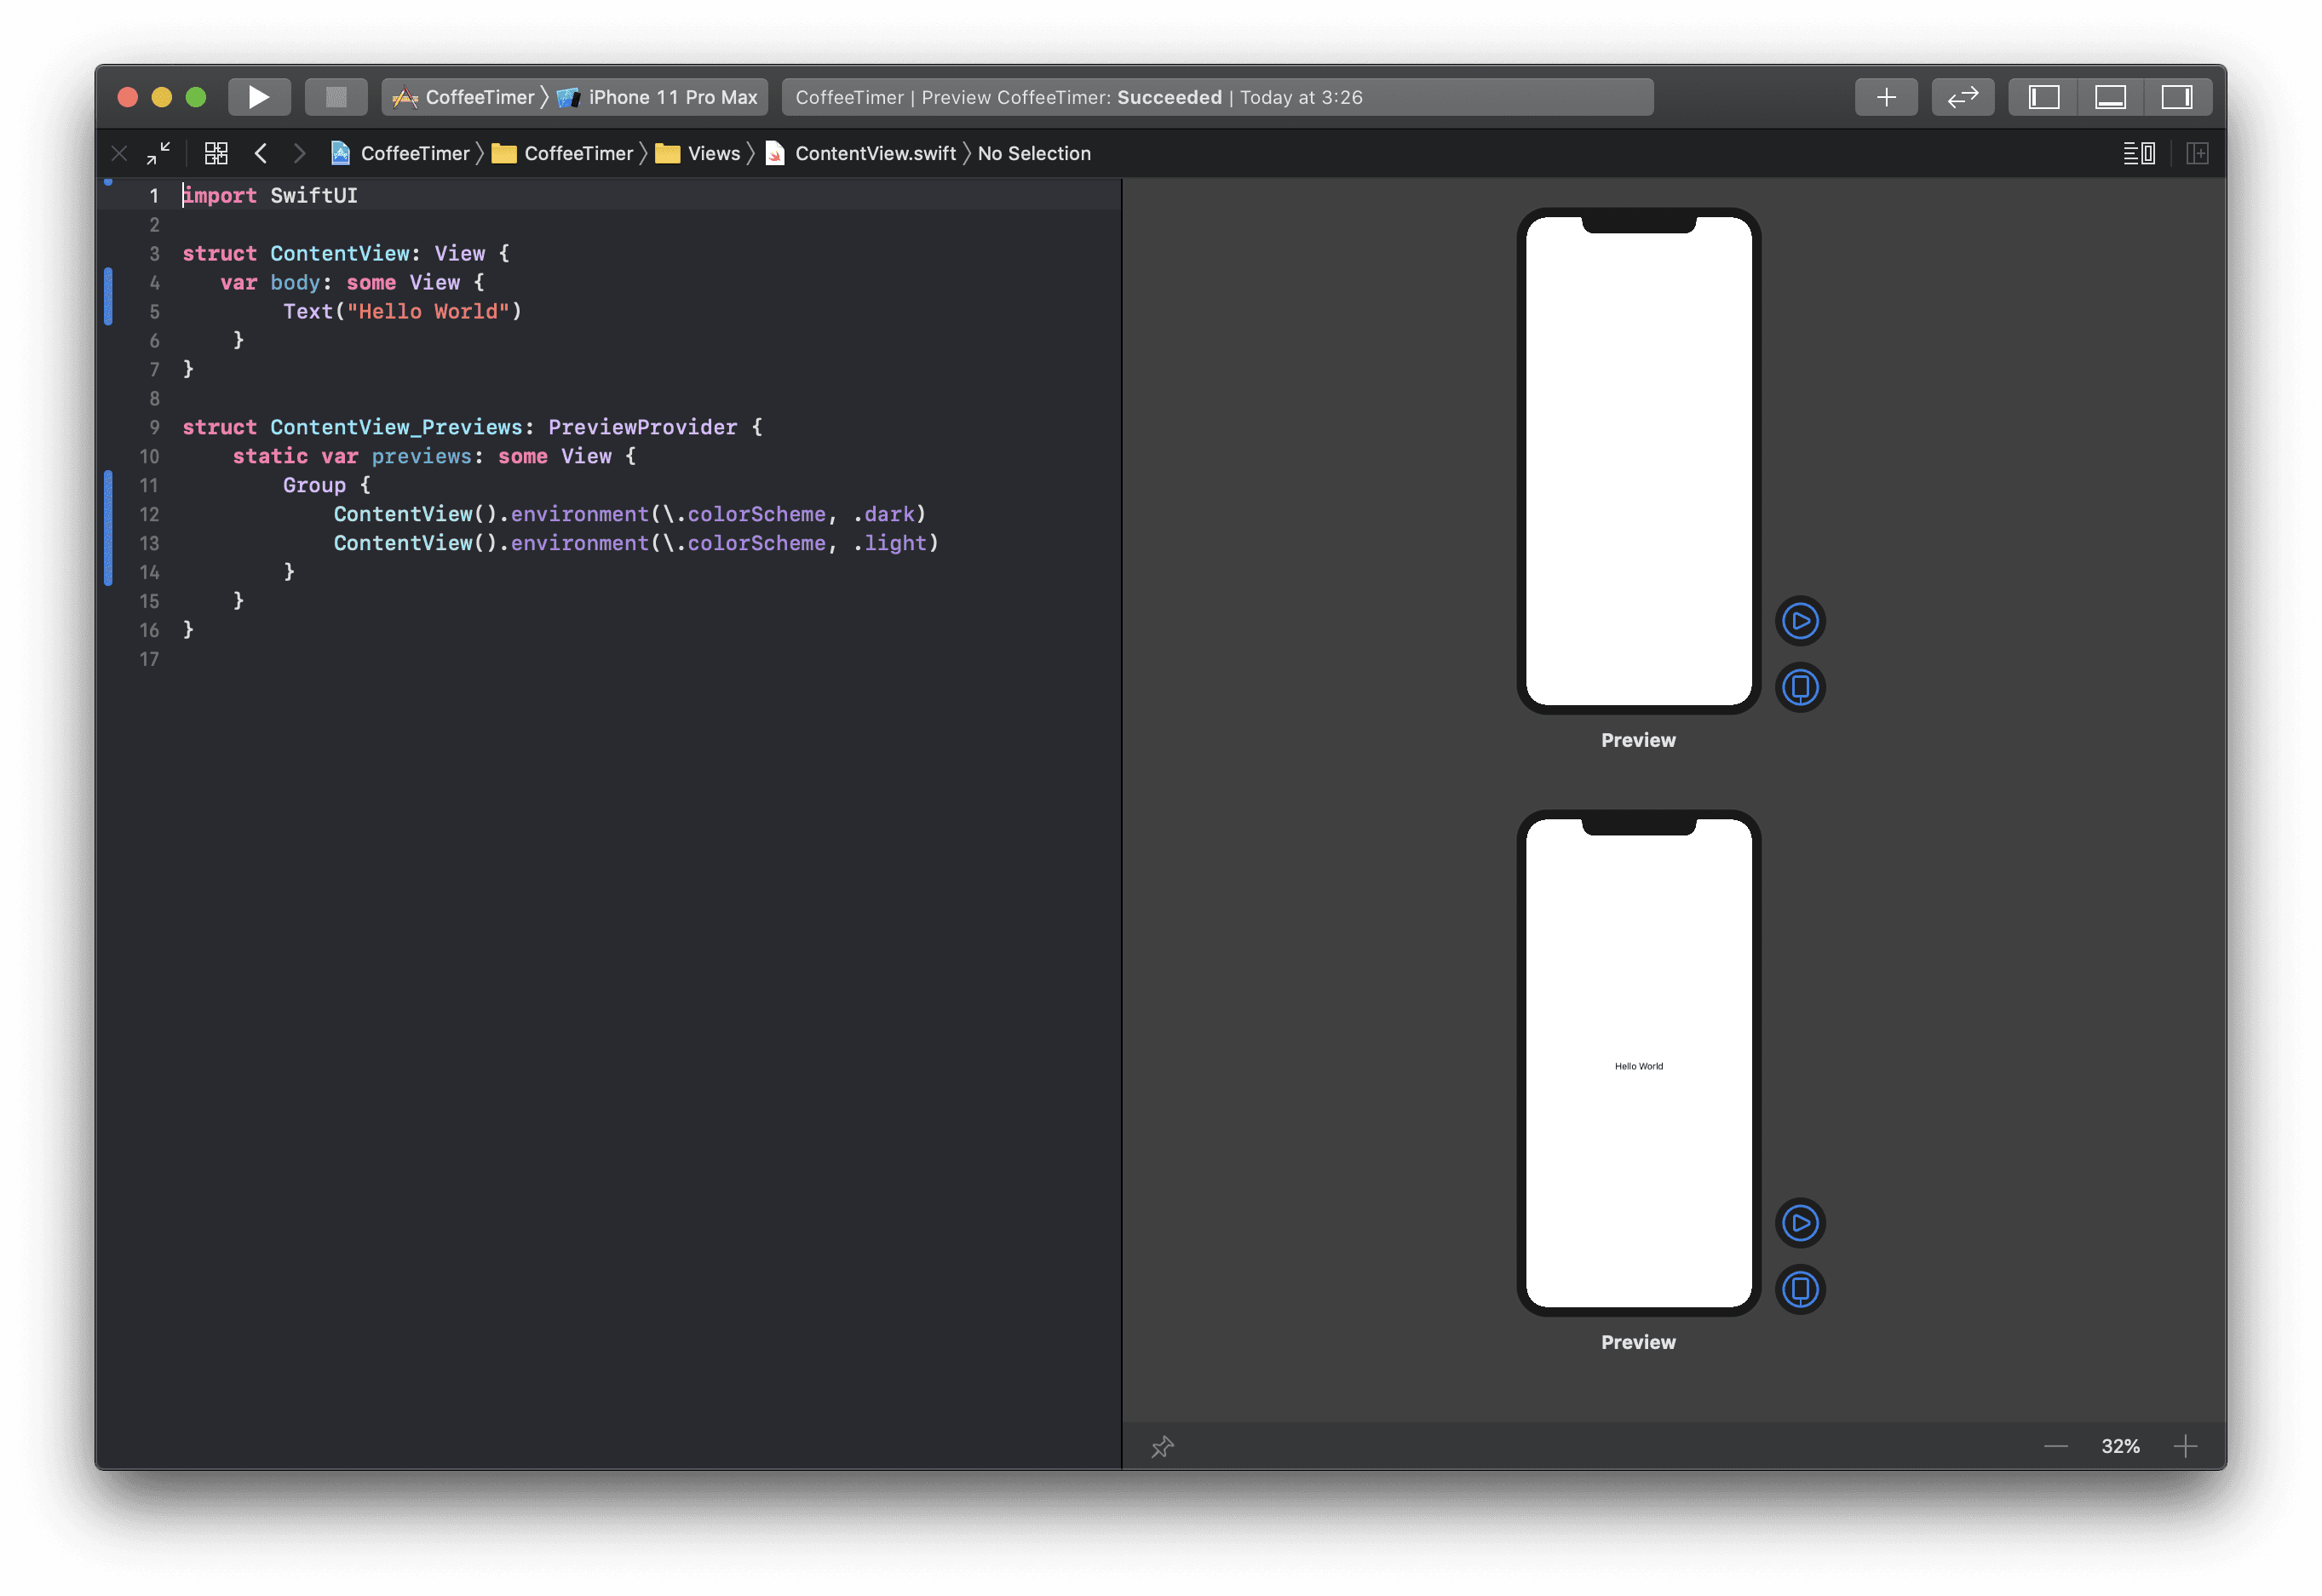Toggle the bottom debug area
The height and width of the screenshot is (1596, 2322).
(x=2110, y=97)
